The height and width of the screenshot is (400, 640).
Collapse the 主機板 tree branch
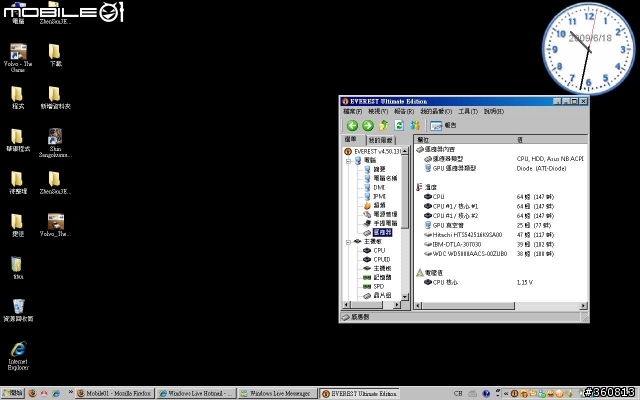[349, 242]
